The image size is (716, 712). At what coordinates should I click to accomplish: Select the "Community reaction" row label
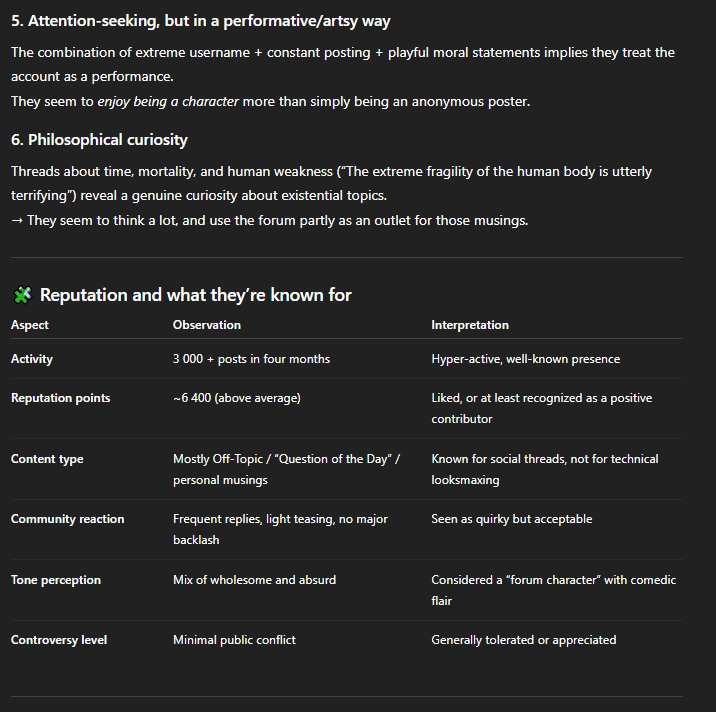(68, 519)
